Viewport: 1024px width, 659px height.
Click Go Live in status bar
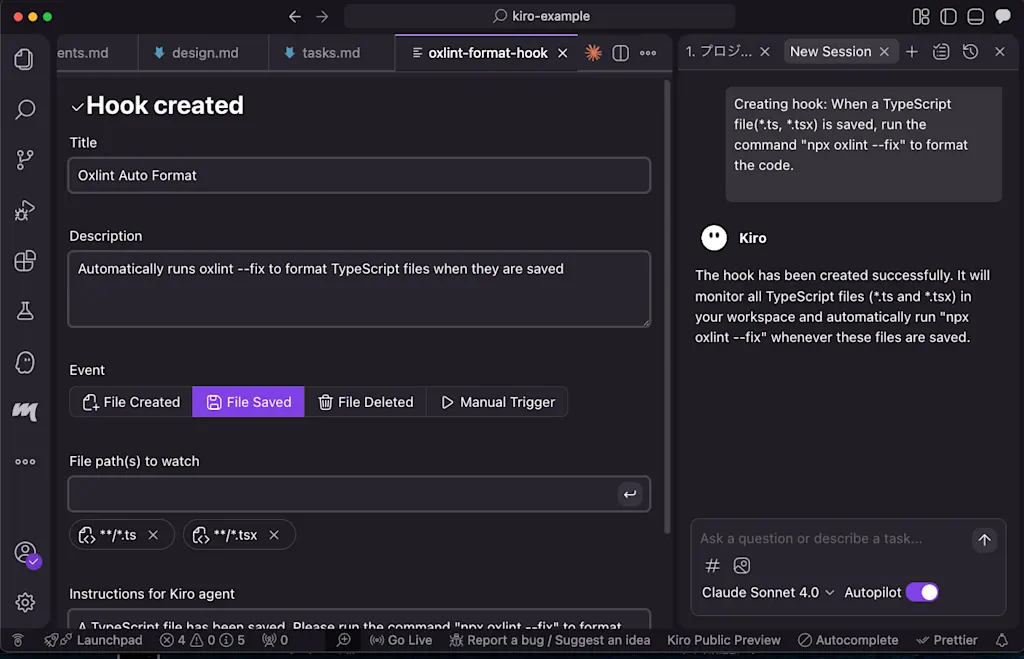[x=401, y=640]
